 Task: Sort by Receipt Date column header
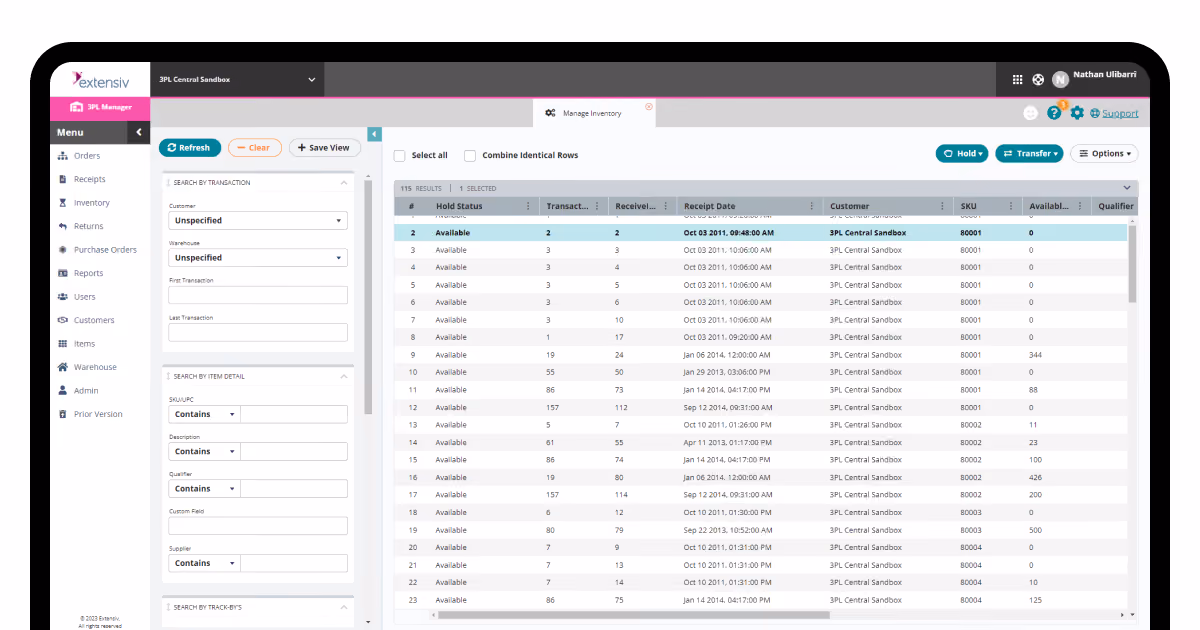tap(709, 206)
